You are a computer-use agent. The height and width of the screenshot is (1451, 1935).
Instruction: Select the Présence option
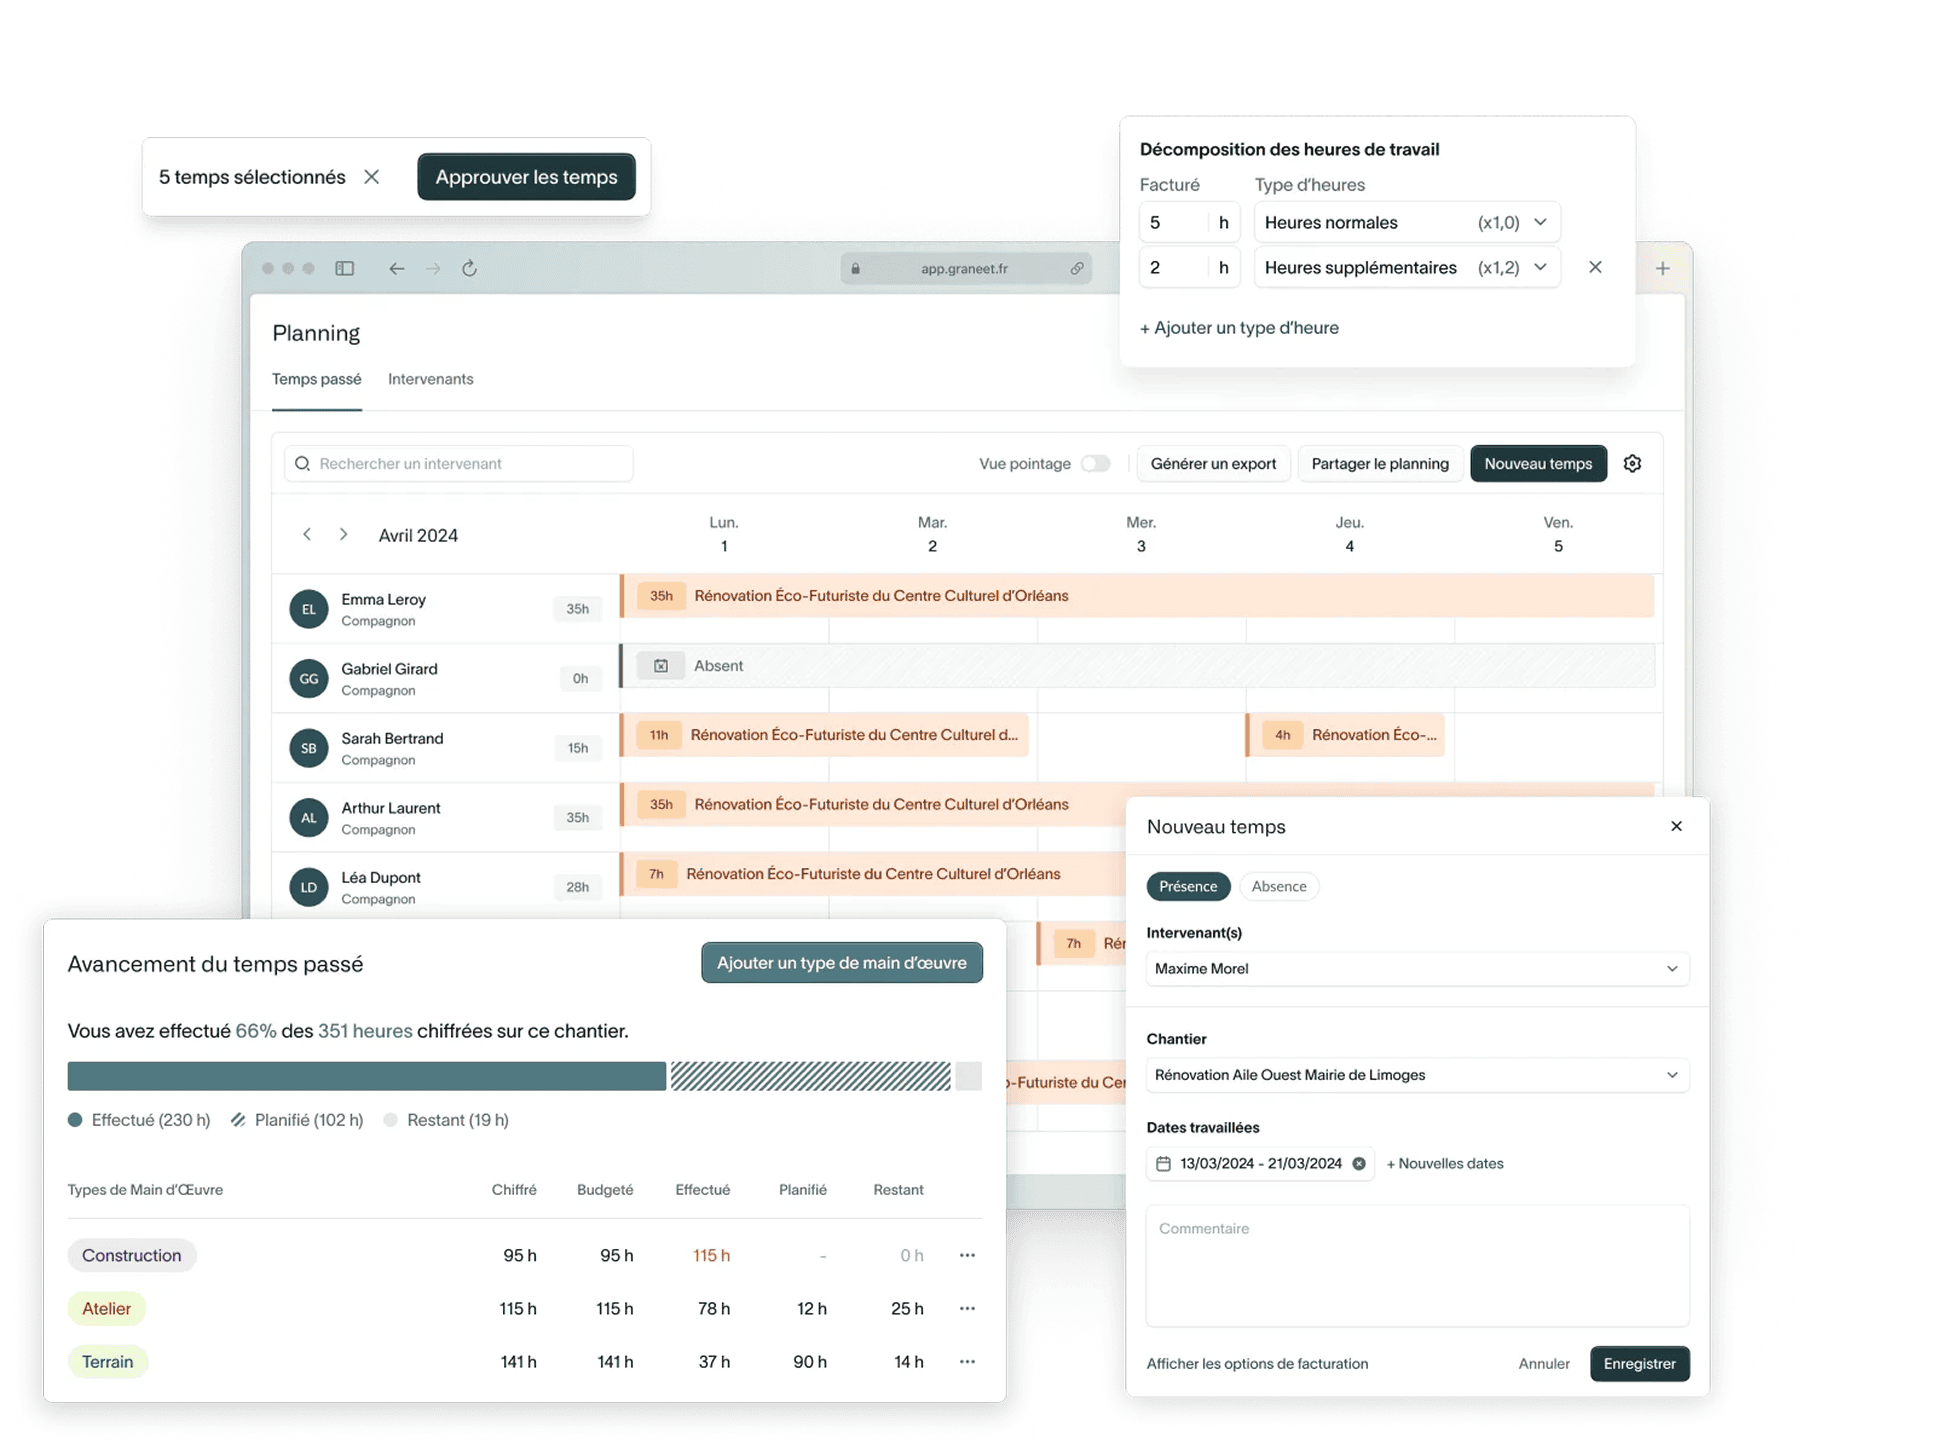[1188, 886]
